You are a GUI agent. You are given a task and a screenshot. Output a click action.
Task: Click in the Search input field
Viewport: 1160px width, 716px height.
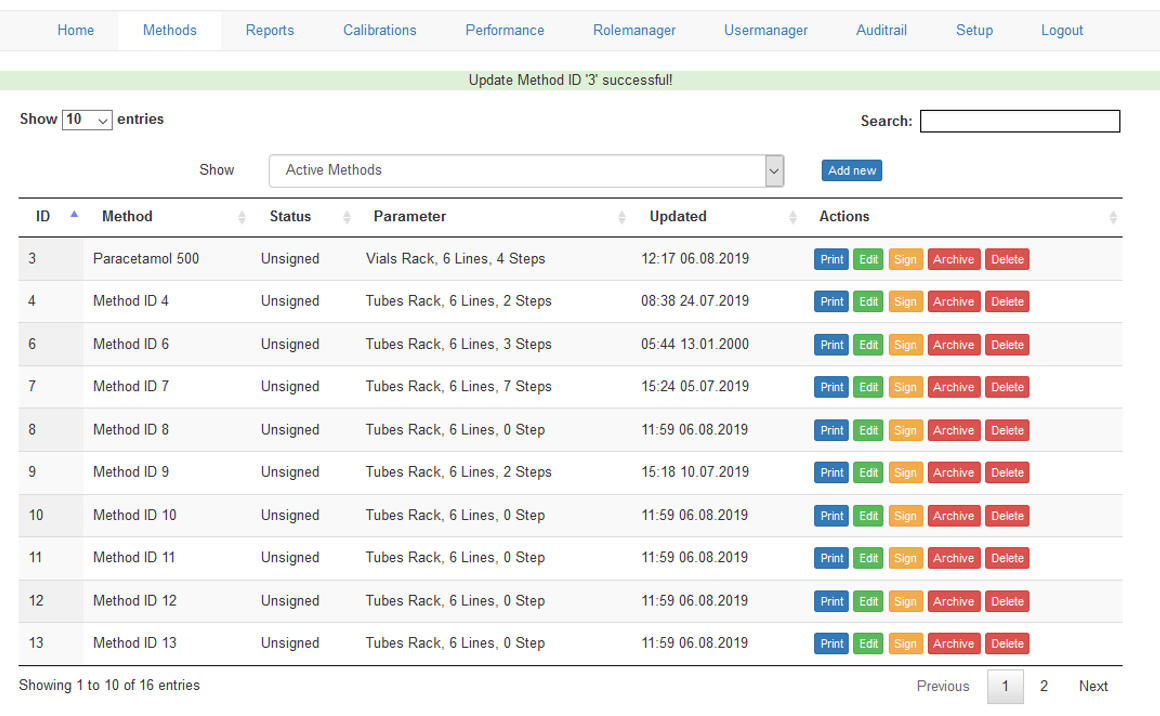point(1019,121)
